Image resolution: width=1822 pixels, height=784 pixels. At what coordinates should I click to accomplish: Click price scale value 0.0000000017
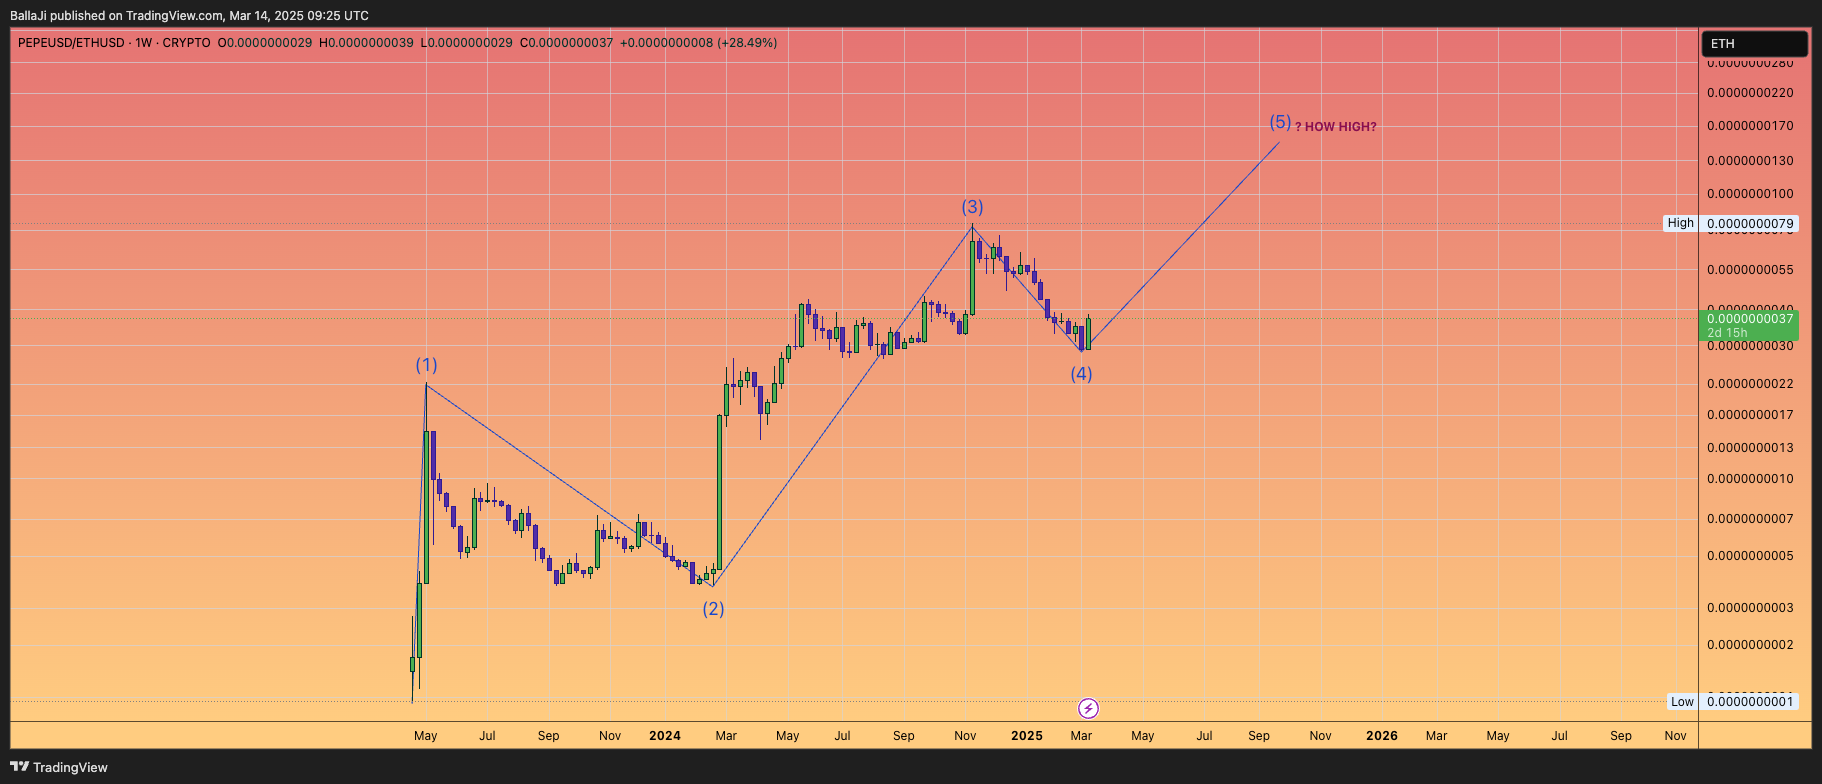[1750, 415]
